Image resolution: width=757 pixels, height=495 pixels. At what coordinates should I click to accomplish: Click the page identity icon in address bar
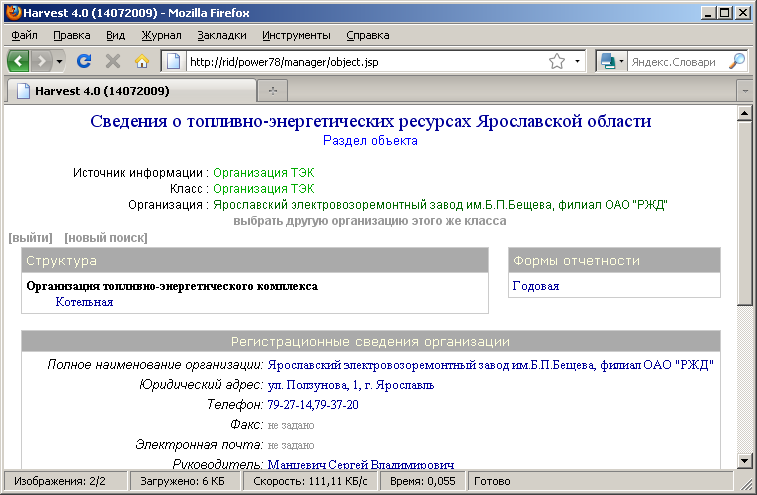[173, 61]
